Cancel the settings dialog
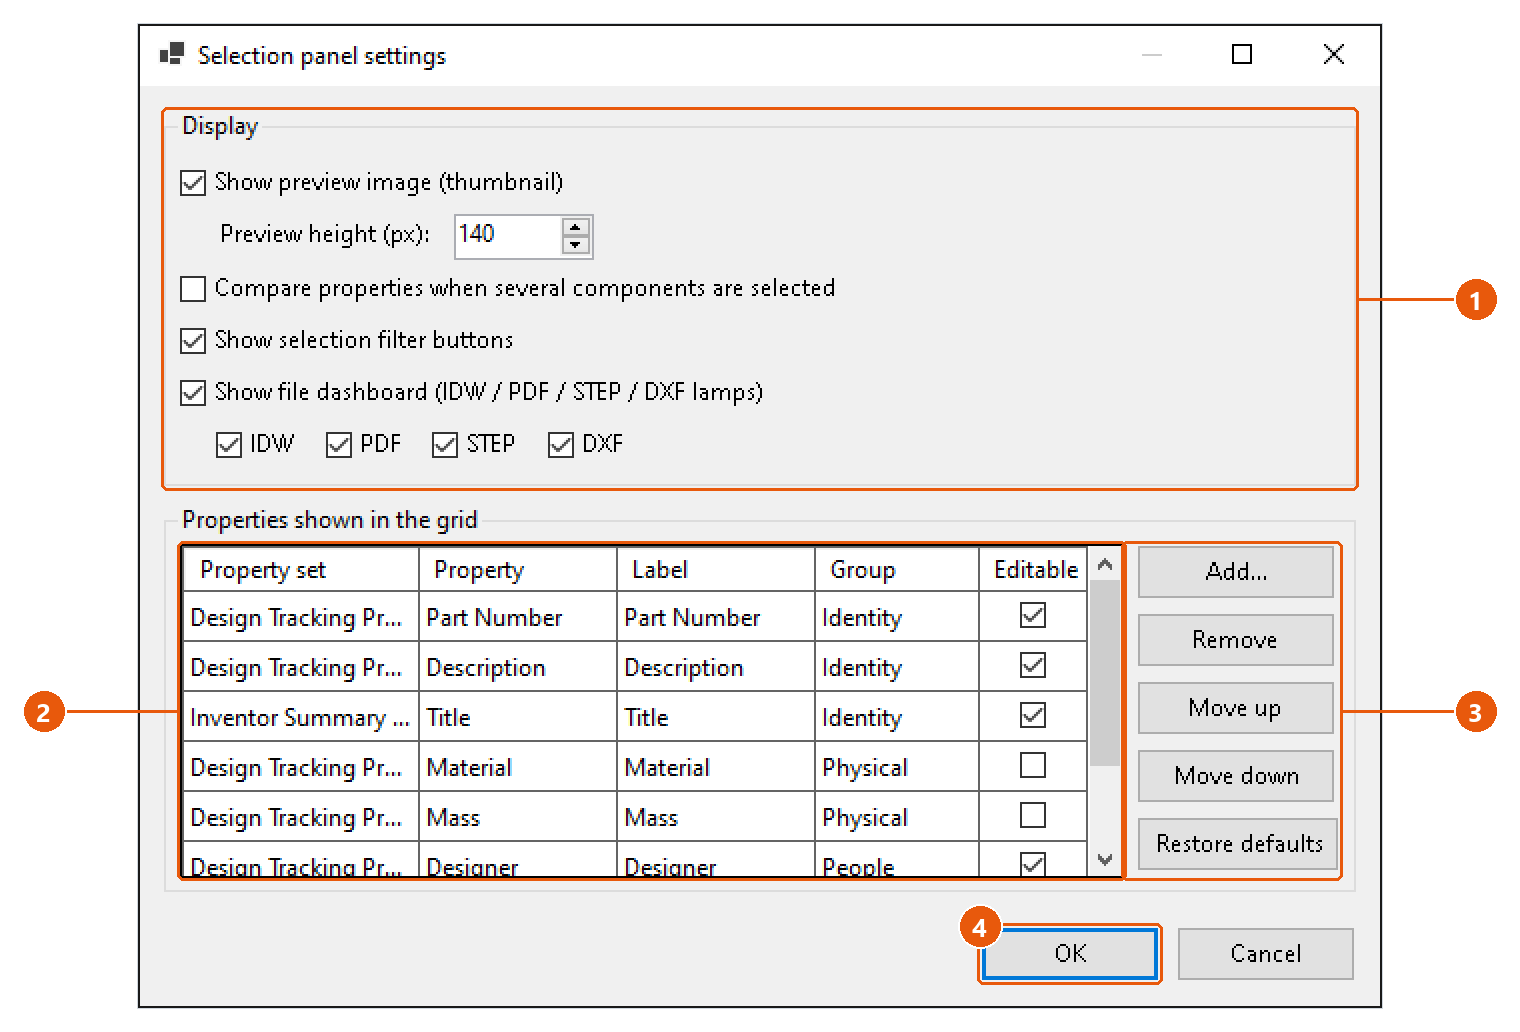This screenshot has height=1032, width=1520. 1265,954
